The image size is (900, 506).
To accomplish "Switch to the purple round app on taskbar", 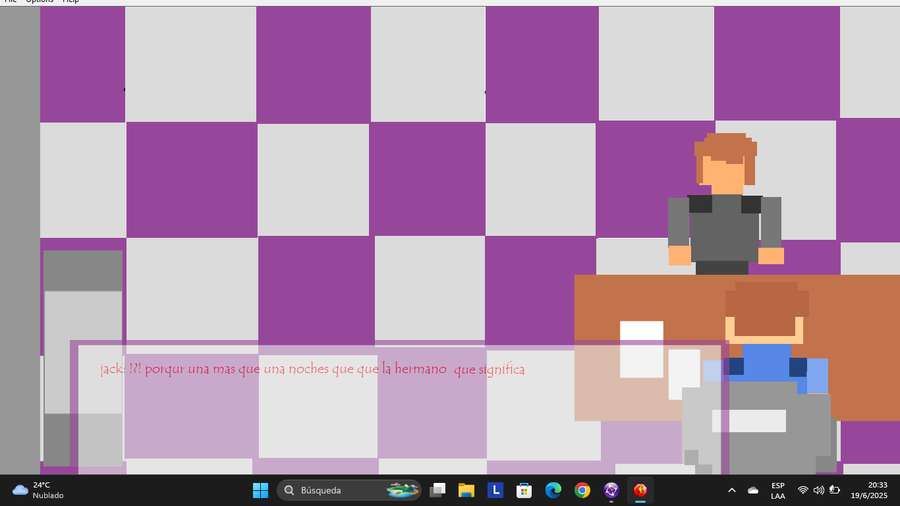I will tap(611, 491).
